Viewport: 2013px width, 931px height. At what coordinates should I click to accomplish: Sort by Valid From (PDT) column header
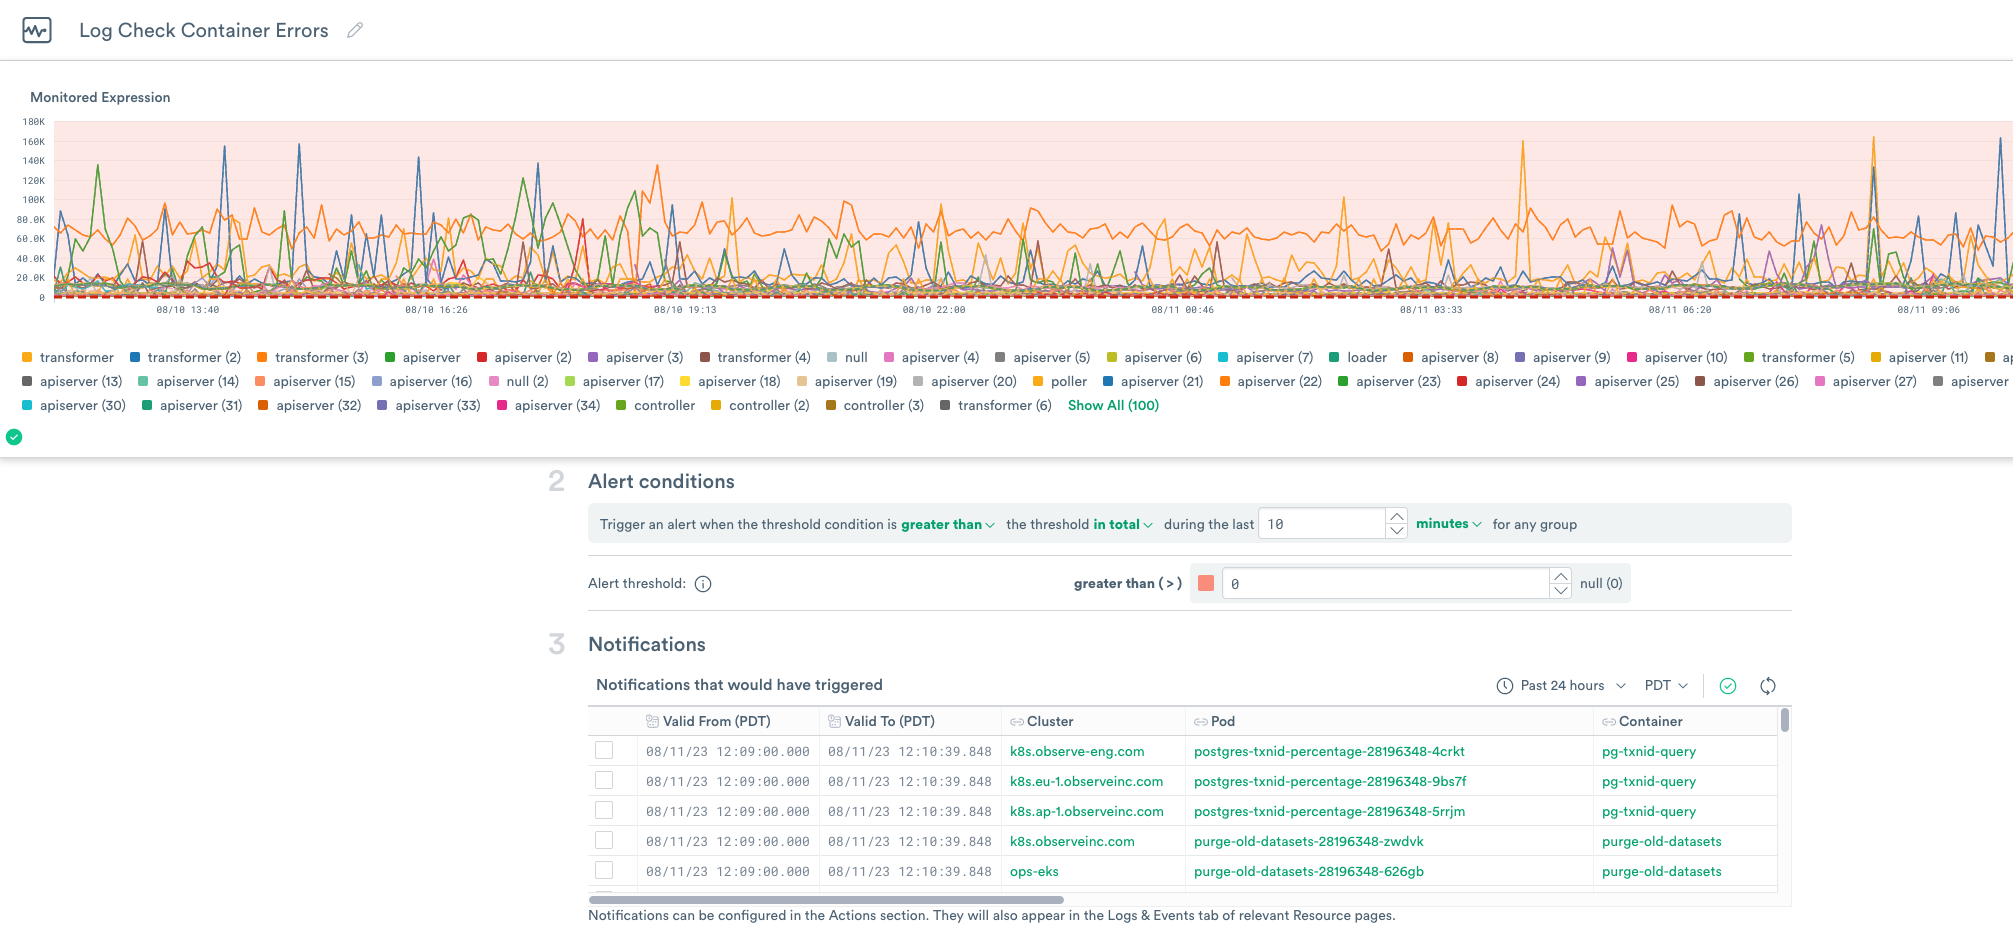pyautogui.click(x=716, y=721)
